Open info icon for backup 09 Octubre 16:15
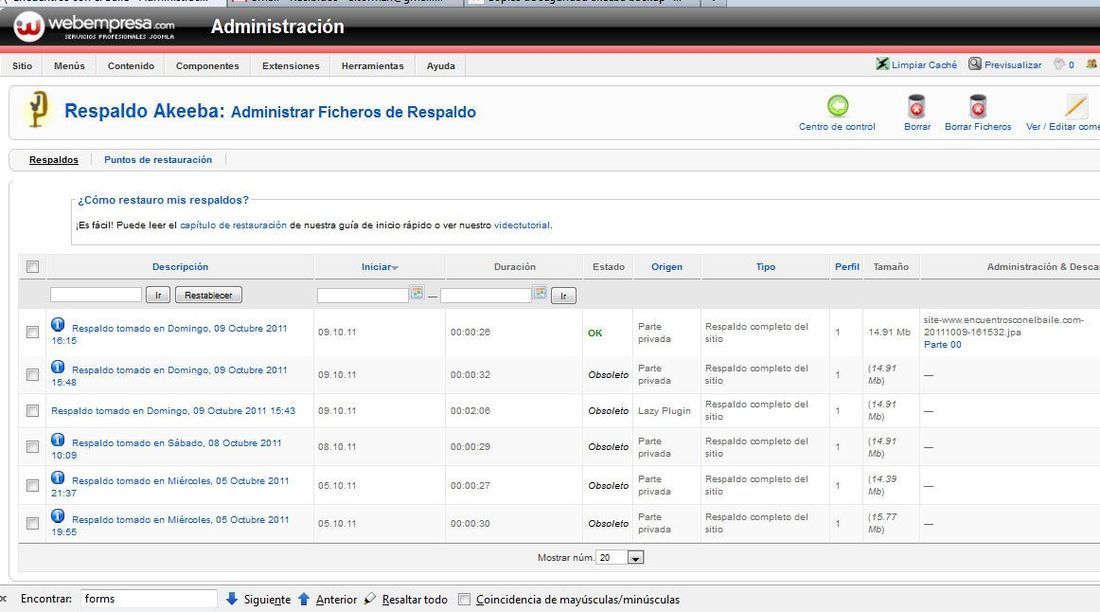 (x=58, y=324)
